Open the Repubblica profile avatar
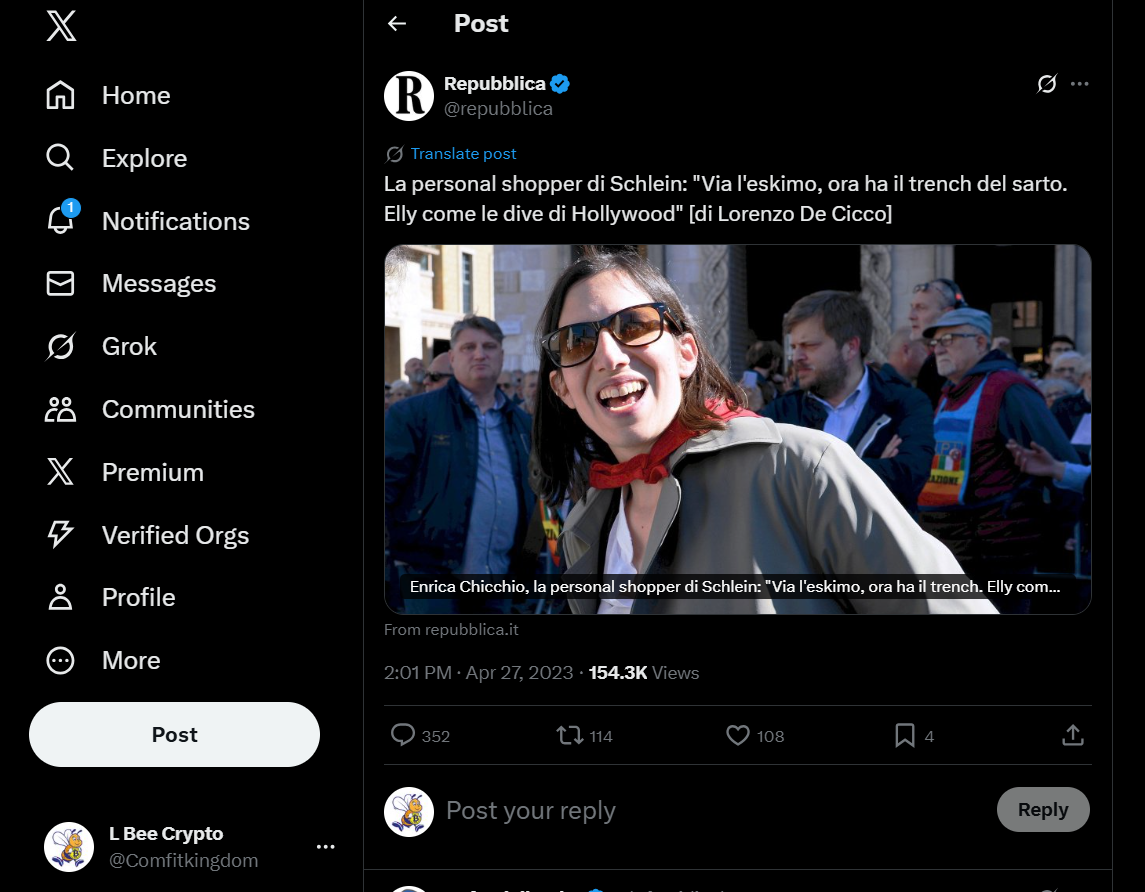The height and width of the screenshot is (892, 1145). tap(409, 96)
